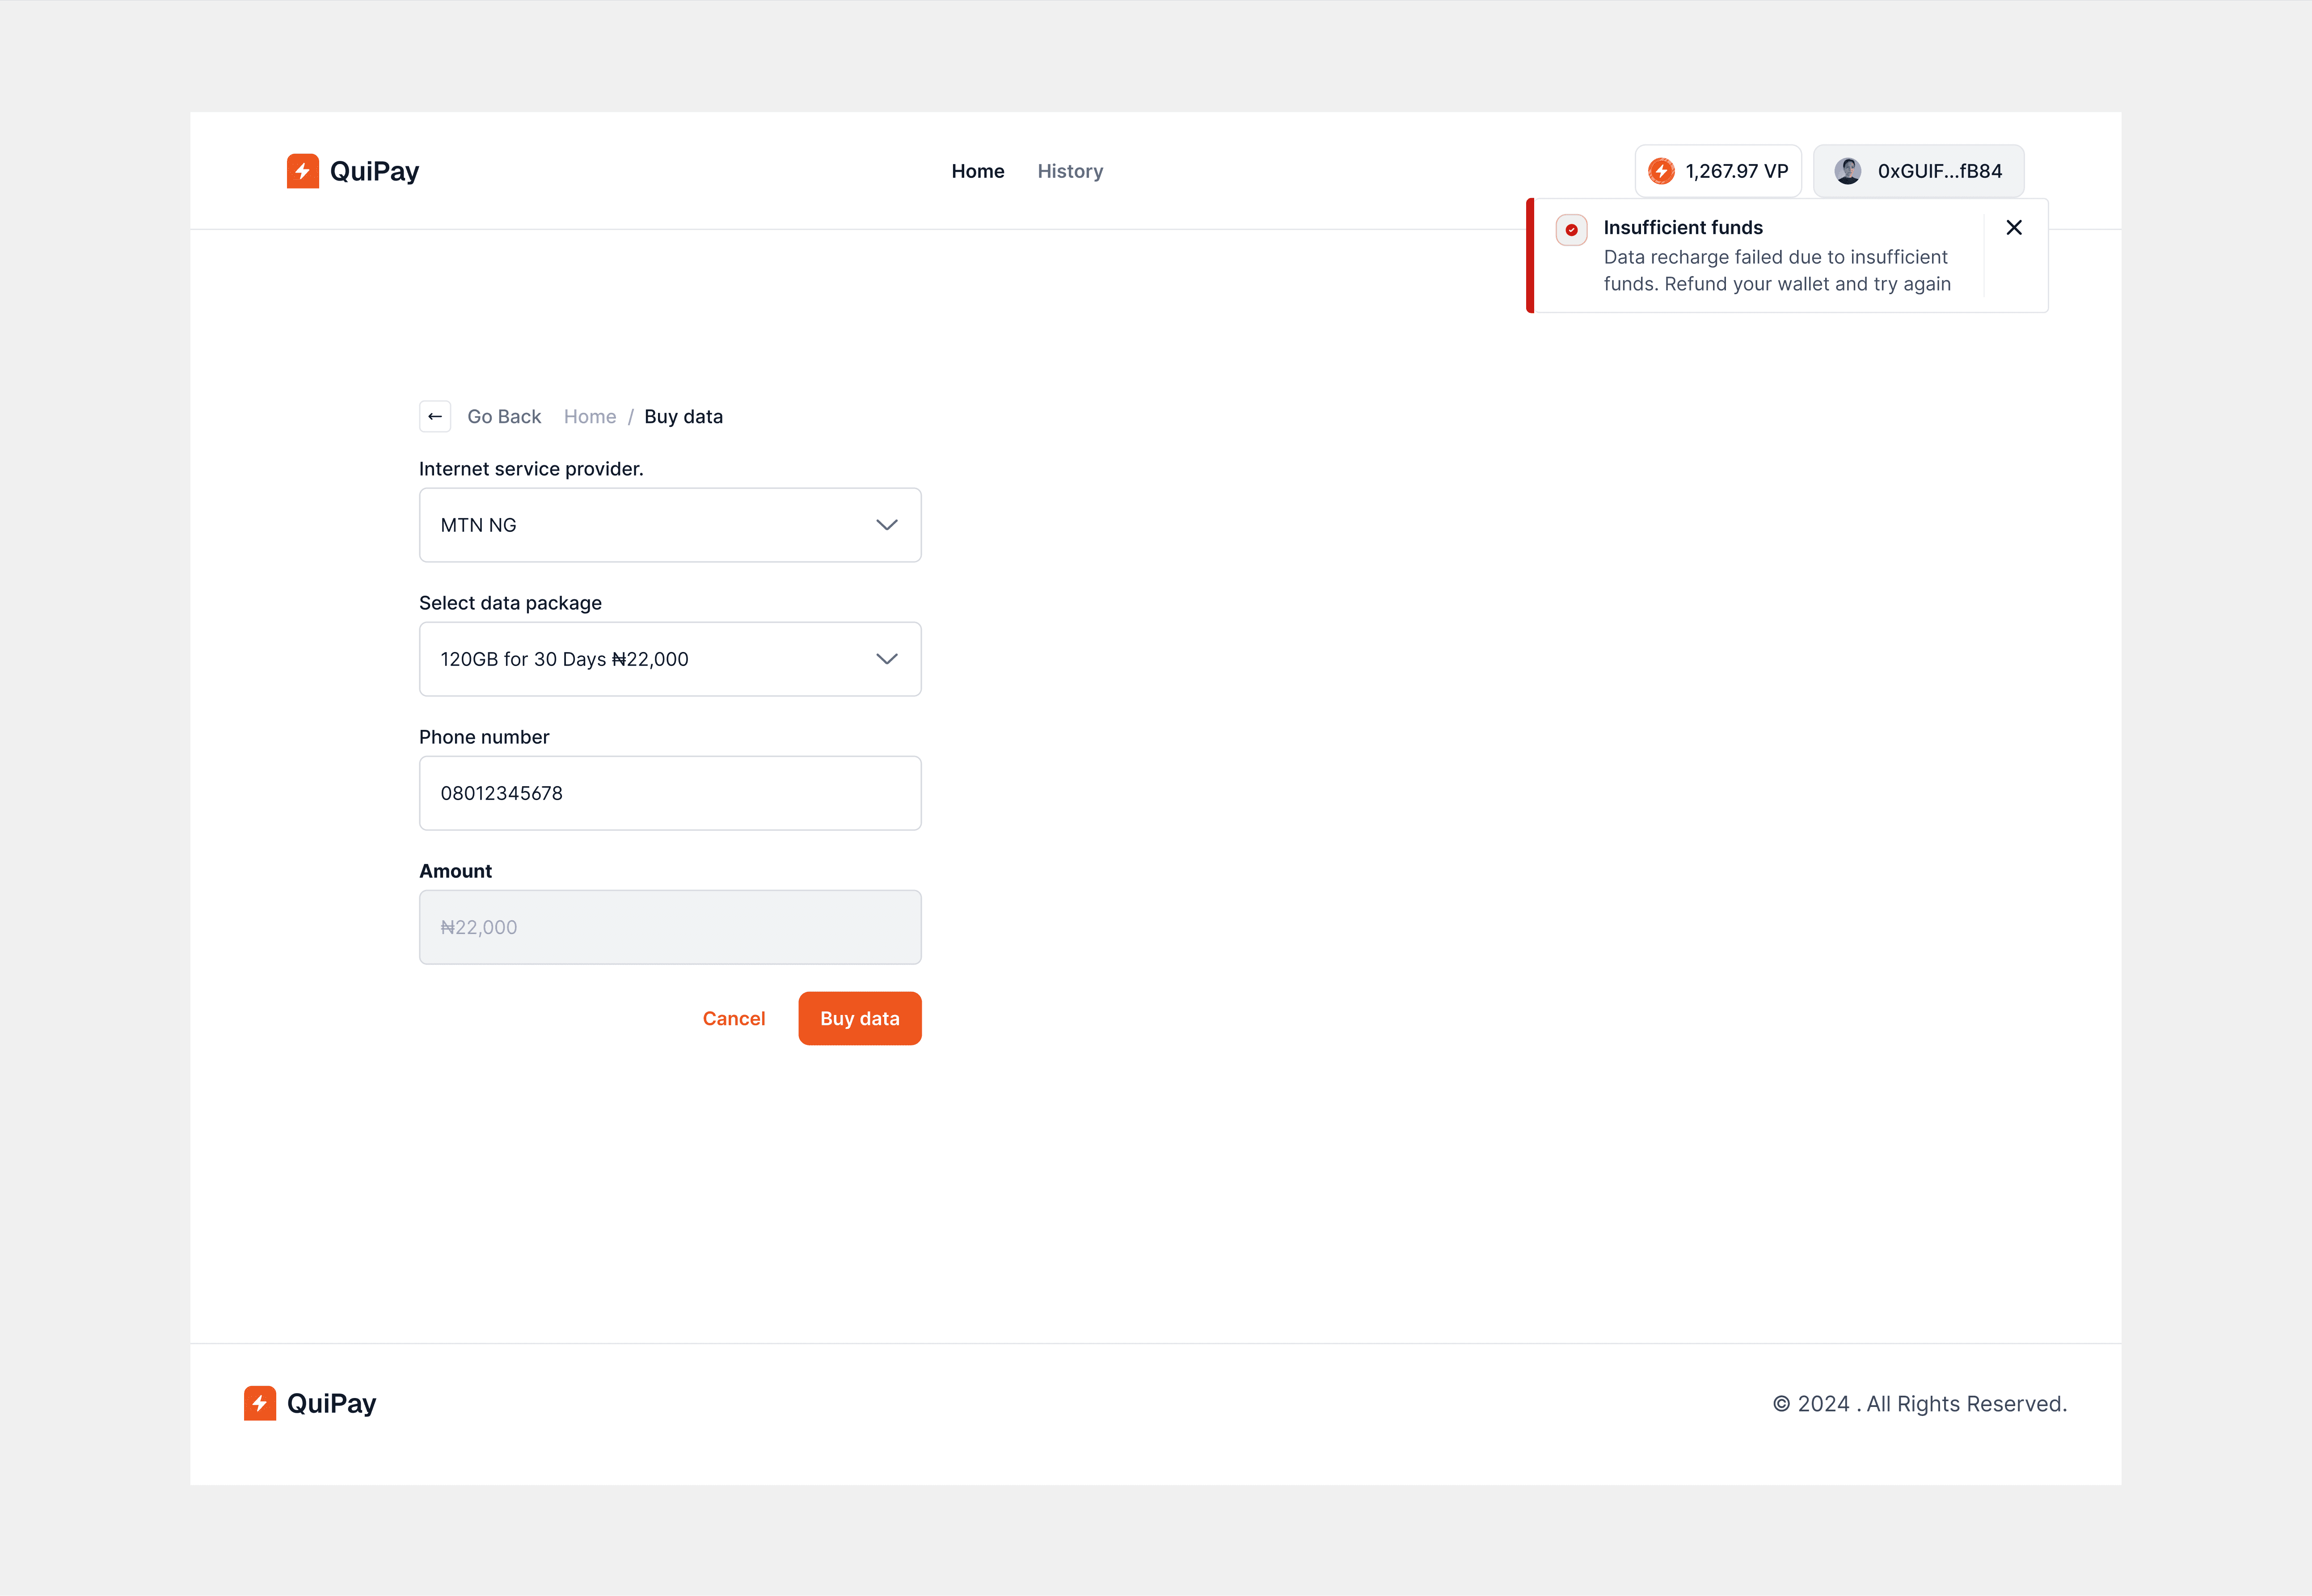Click the back arrow icon next to Go Back
The height and width of the screenshot is (1596, 2312).
pos(435,416)
